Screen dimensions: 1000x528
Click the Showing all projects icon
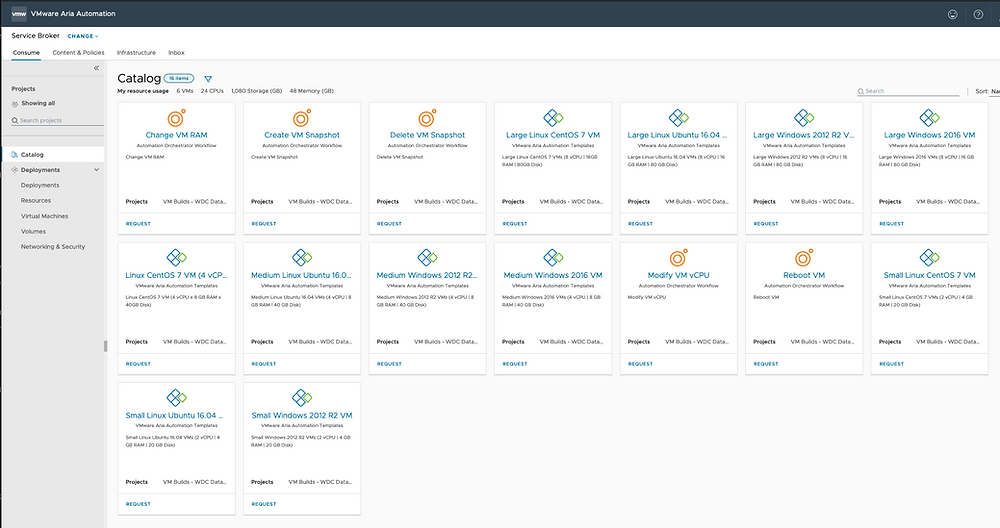(15, 103)
